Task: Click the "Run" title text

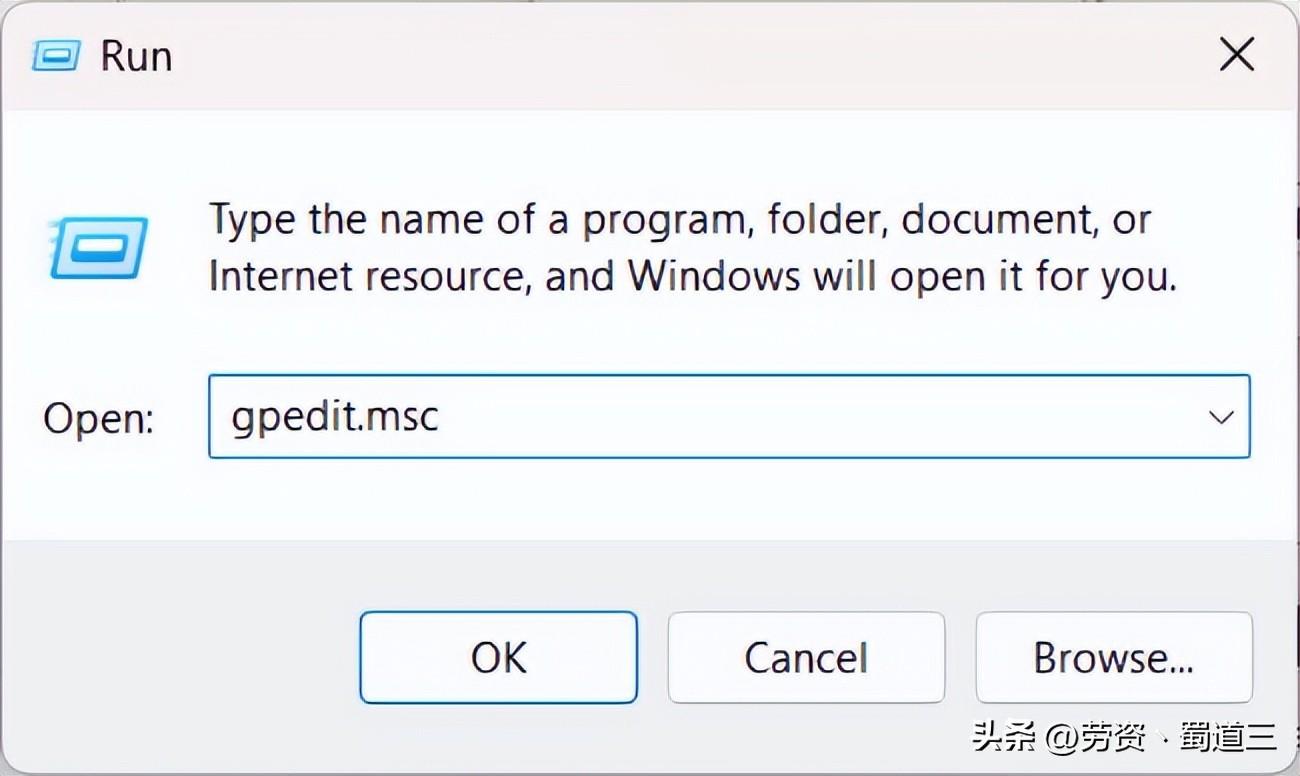Action: click(136, 56)
